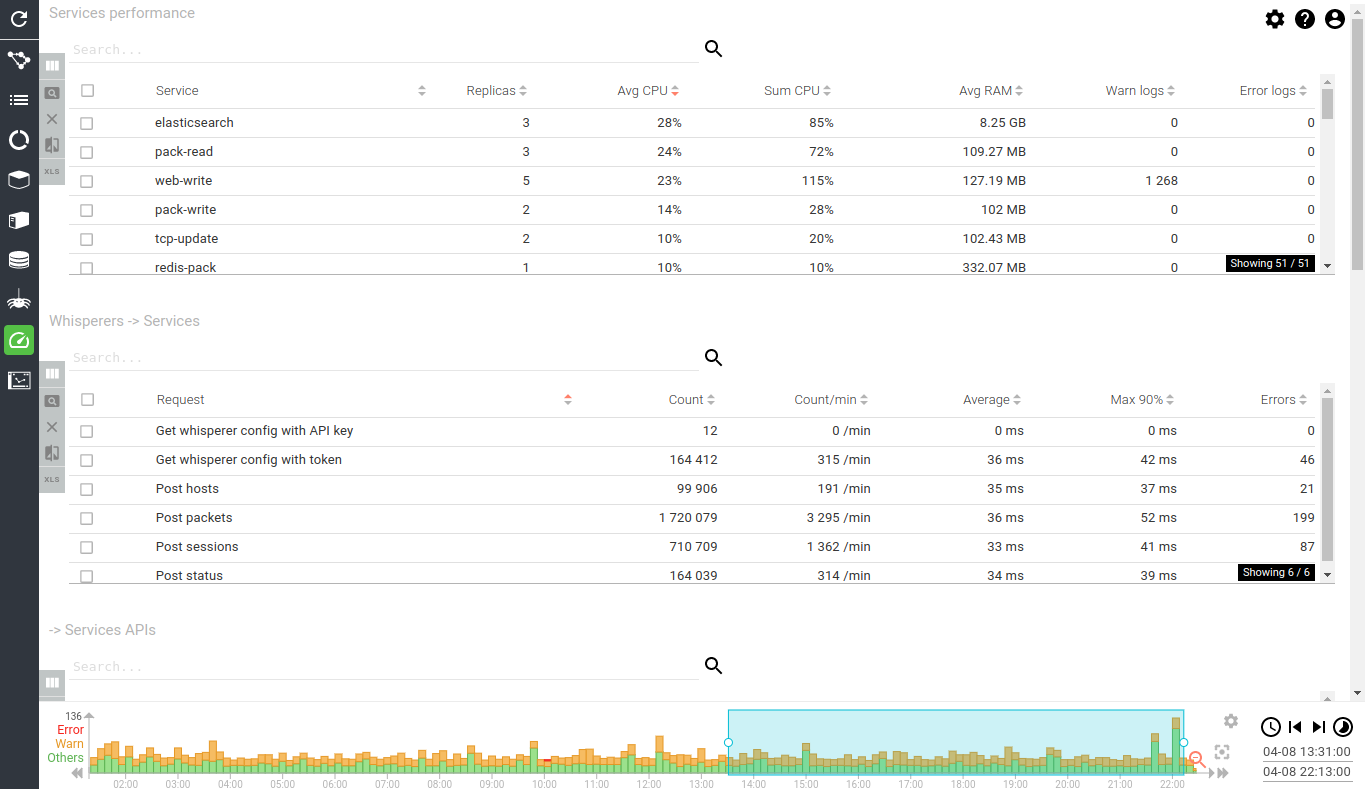The height and width of the screenshot is (789, 1365).
Task: Click the Services performance search magnifier
Action: [713, 49]
